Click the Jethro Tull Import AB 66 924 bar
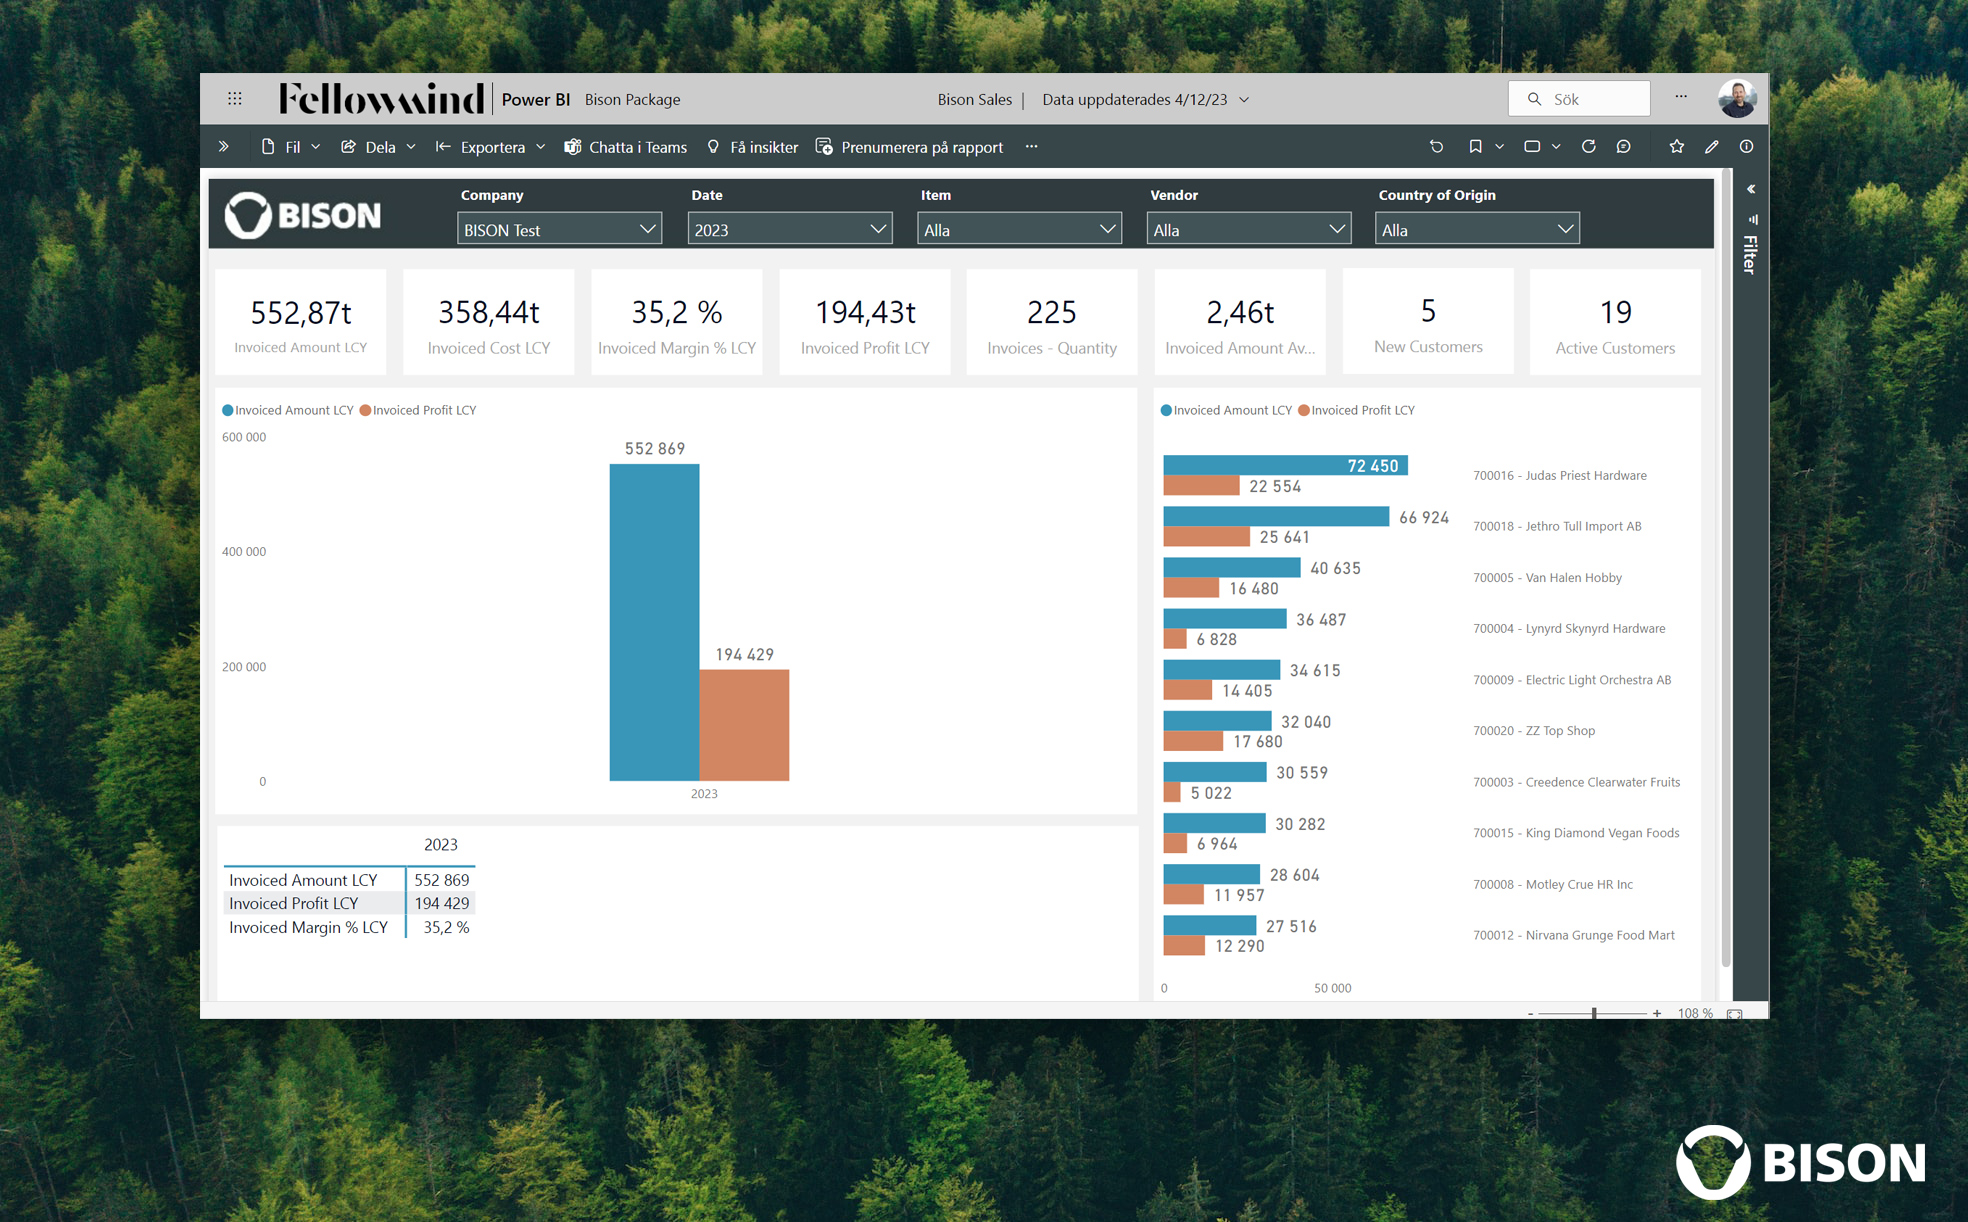The width and height of the screenshot is (1968, 1222). [1276, 516]
